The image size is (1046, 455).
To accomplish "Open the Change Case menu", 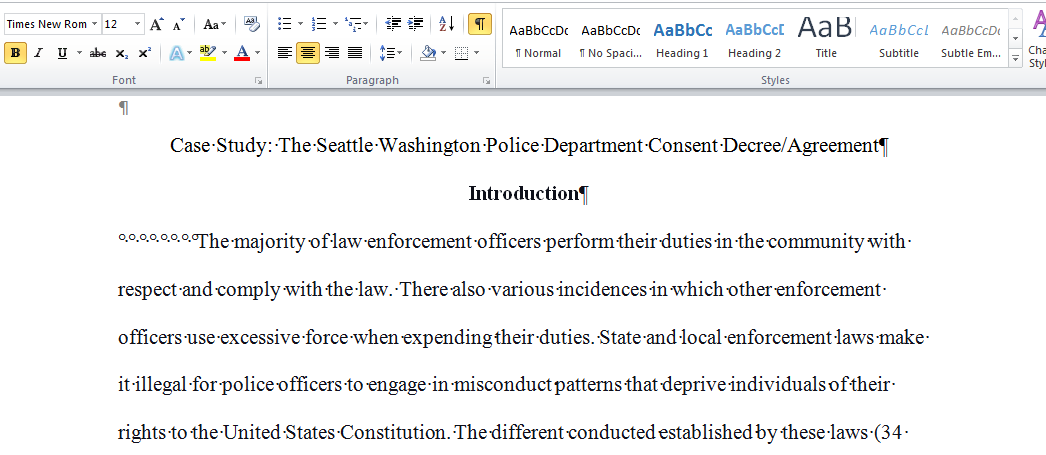I will (x=214, y=25).
